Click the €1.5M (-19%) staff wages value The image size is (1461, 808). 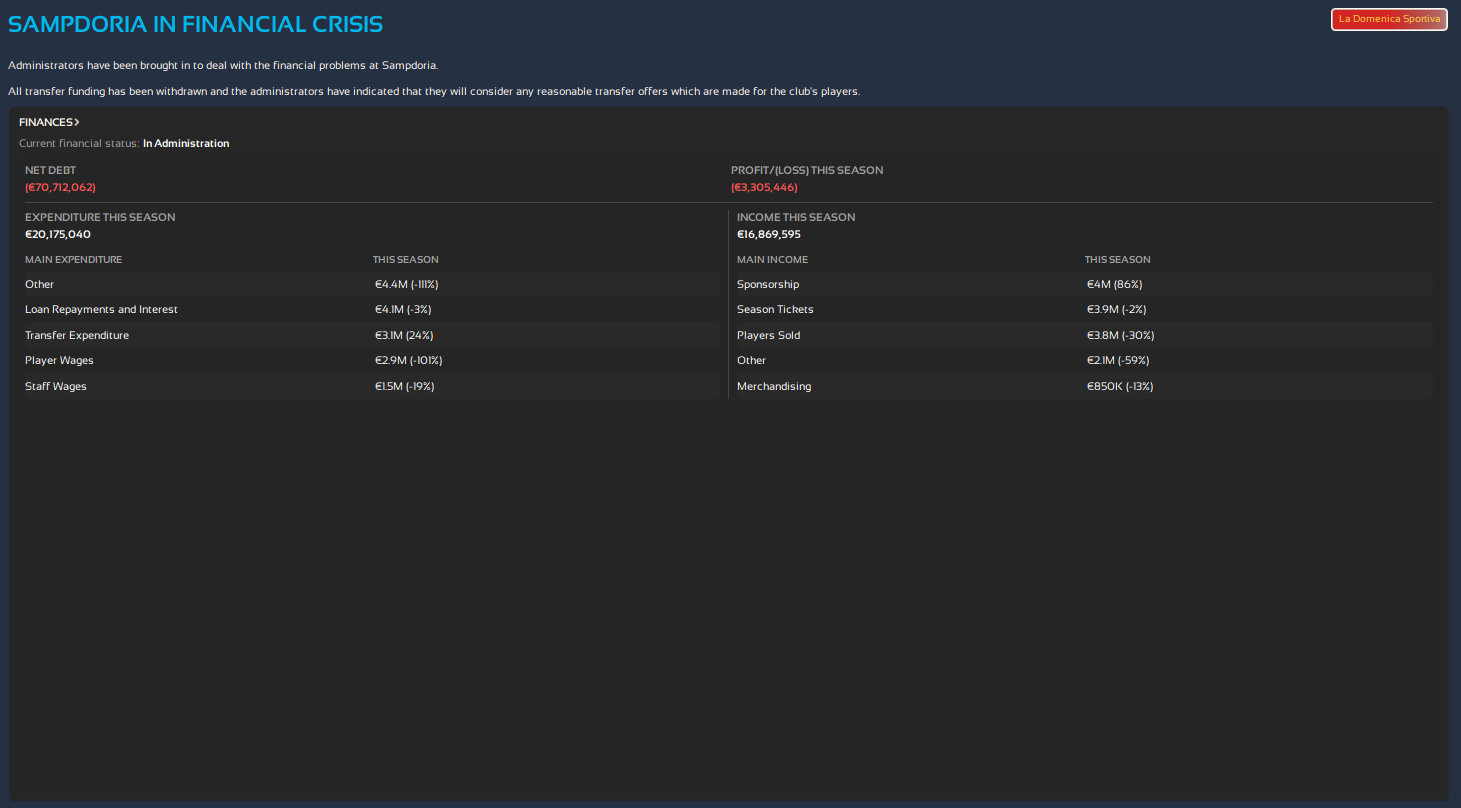point(405,386)
